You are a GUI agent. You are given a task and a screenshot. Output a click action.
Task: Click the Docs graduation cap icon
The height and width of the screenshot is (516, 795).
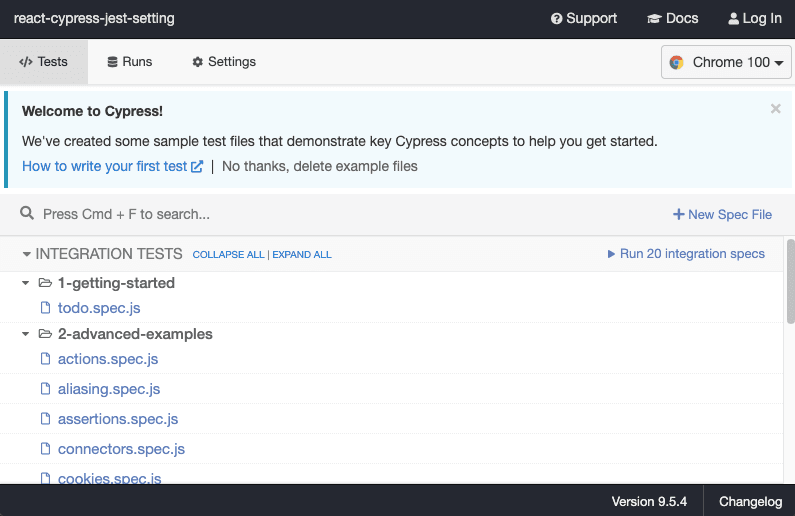pos(655,19)
